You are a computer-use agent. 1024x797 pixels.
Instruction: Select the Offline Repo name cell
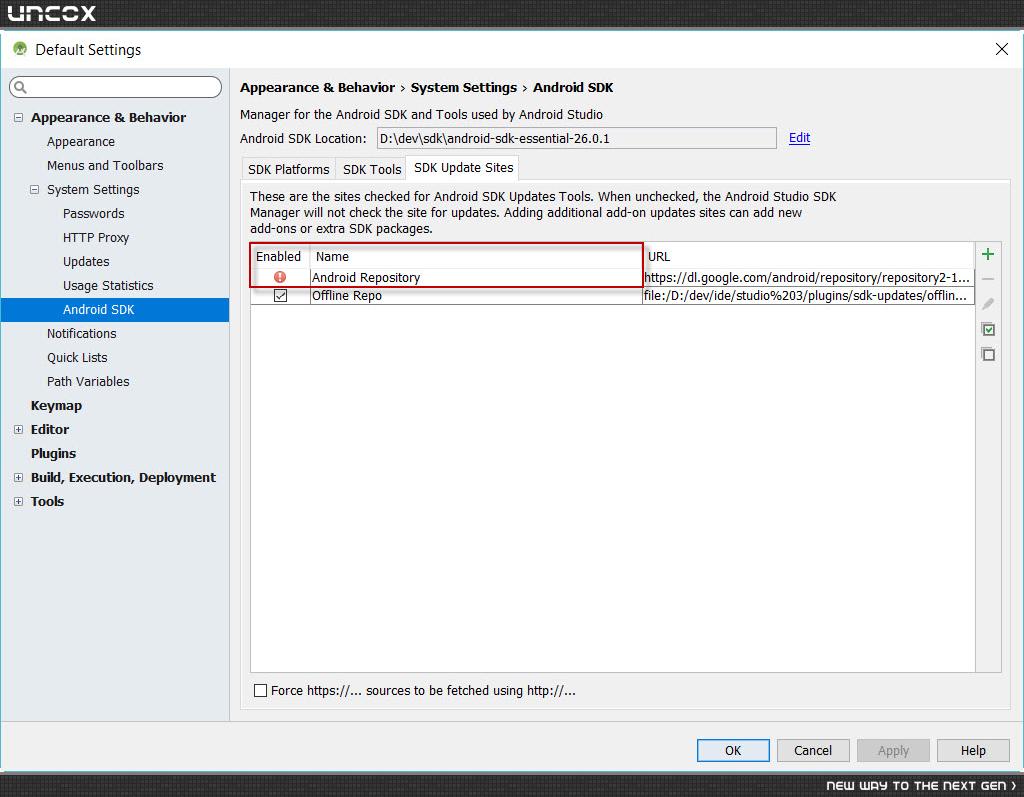tap(476, 296)
